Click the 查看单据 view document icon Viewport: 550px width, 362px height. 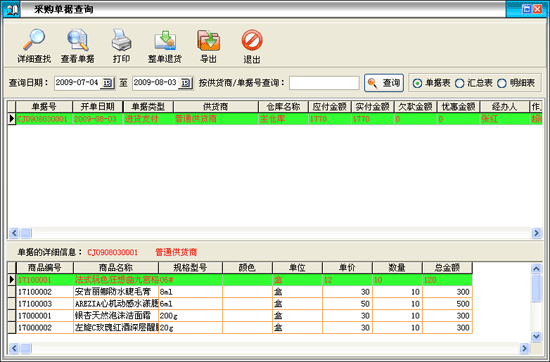78,39
